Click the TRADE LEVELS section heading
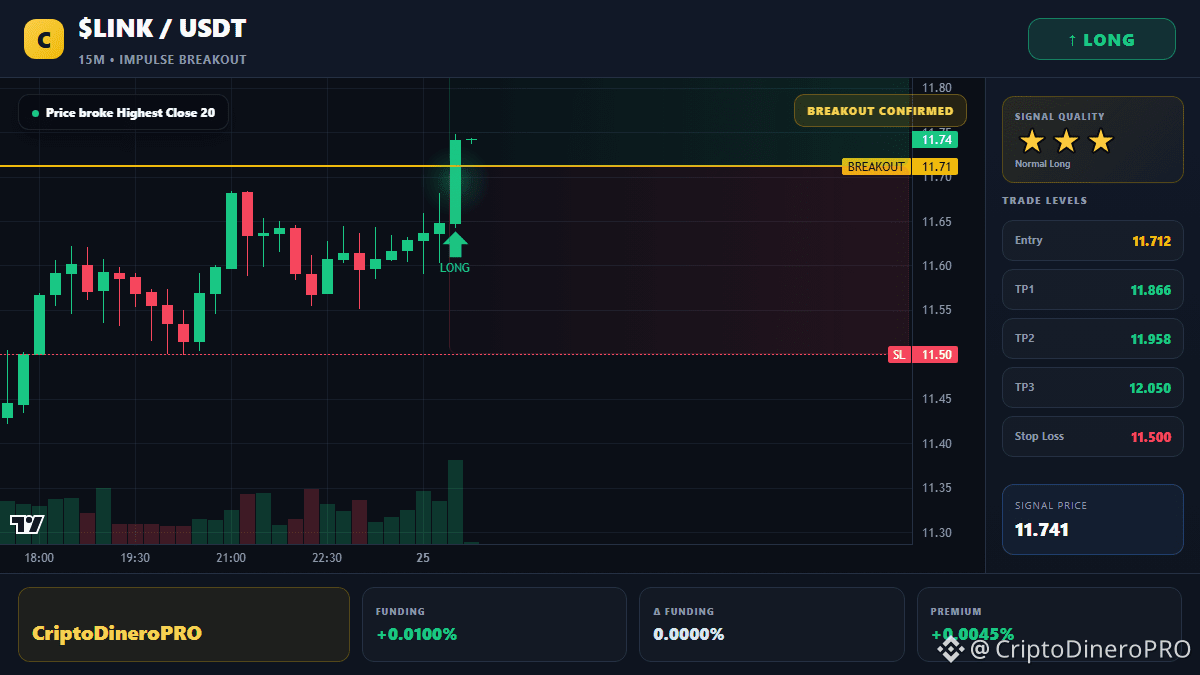Screen dimensions: 1200x675 1044,201
